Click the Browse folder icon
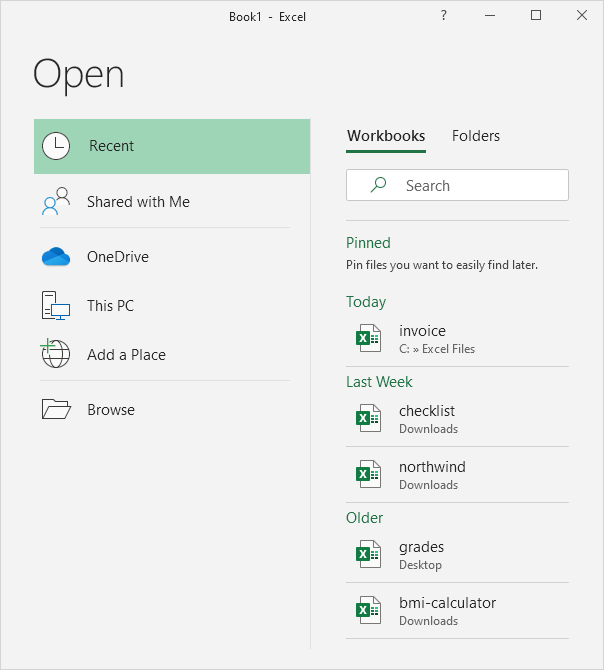Viewport: 604px width, 670px height. click(x=56, y=410)
